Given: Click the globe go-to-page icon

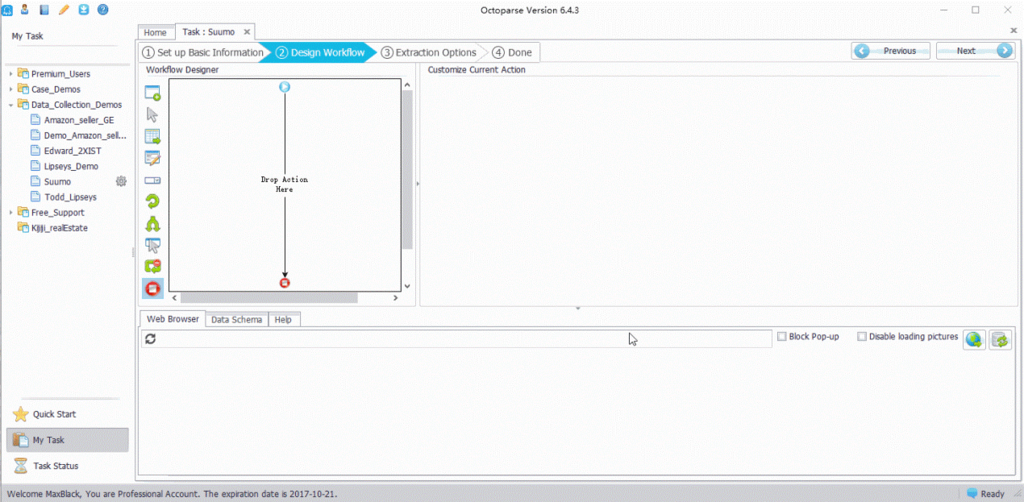Looking at the screenshot, I should (974, 339).
